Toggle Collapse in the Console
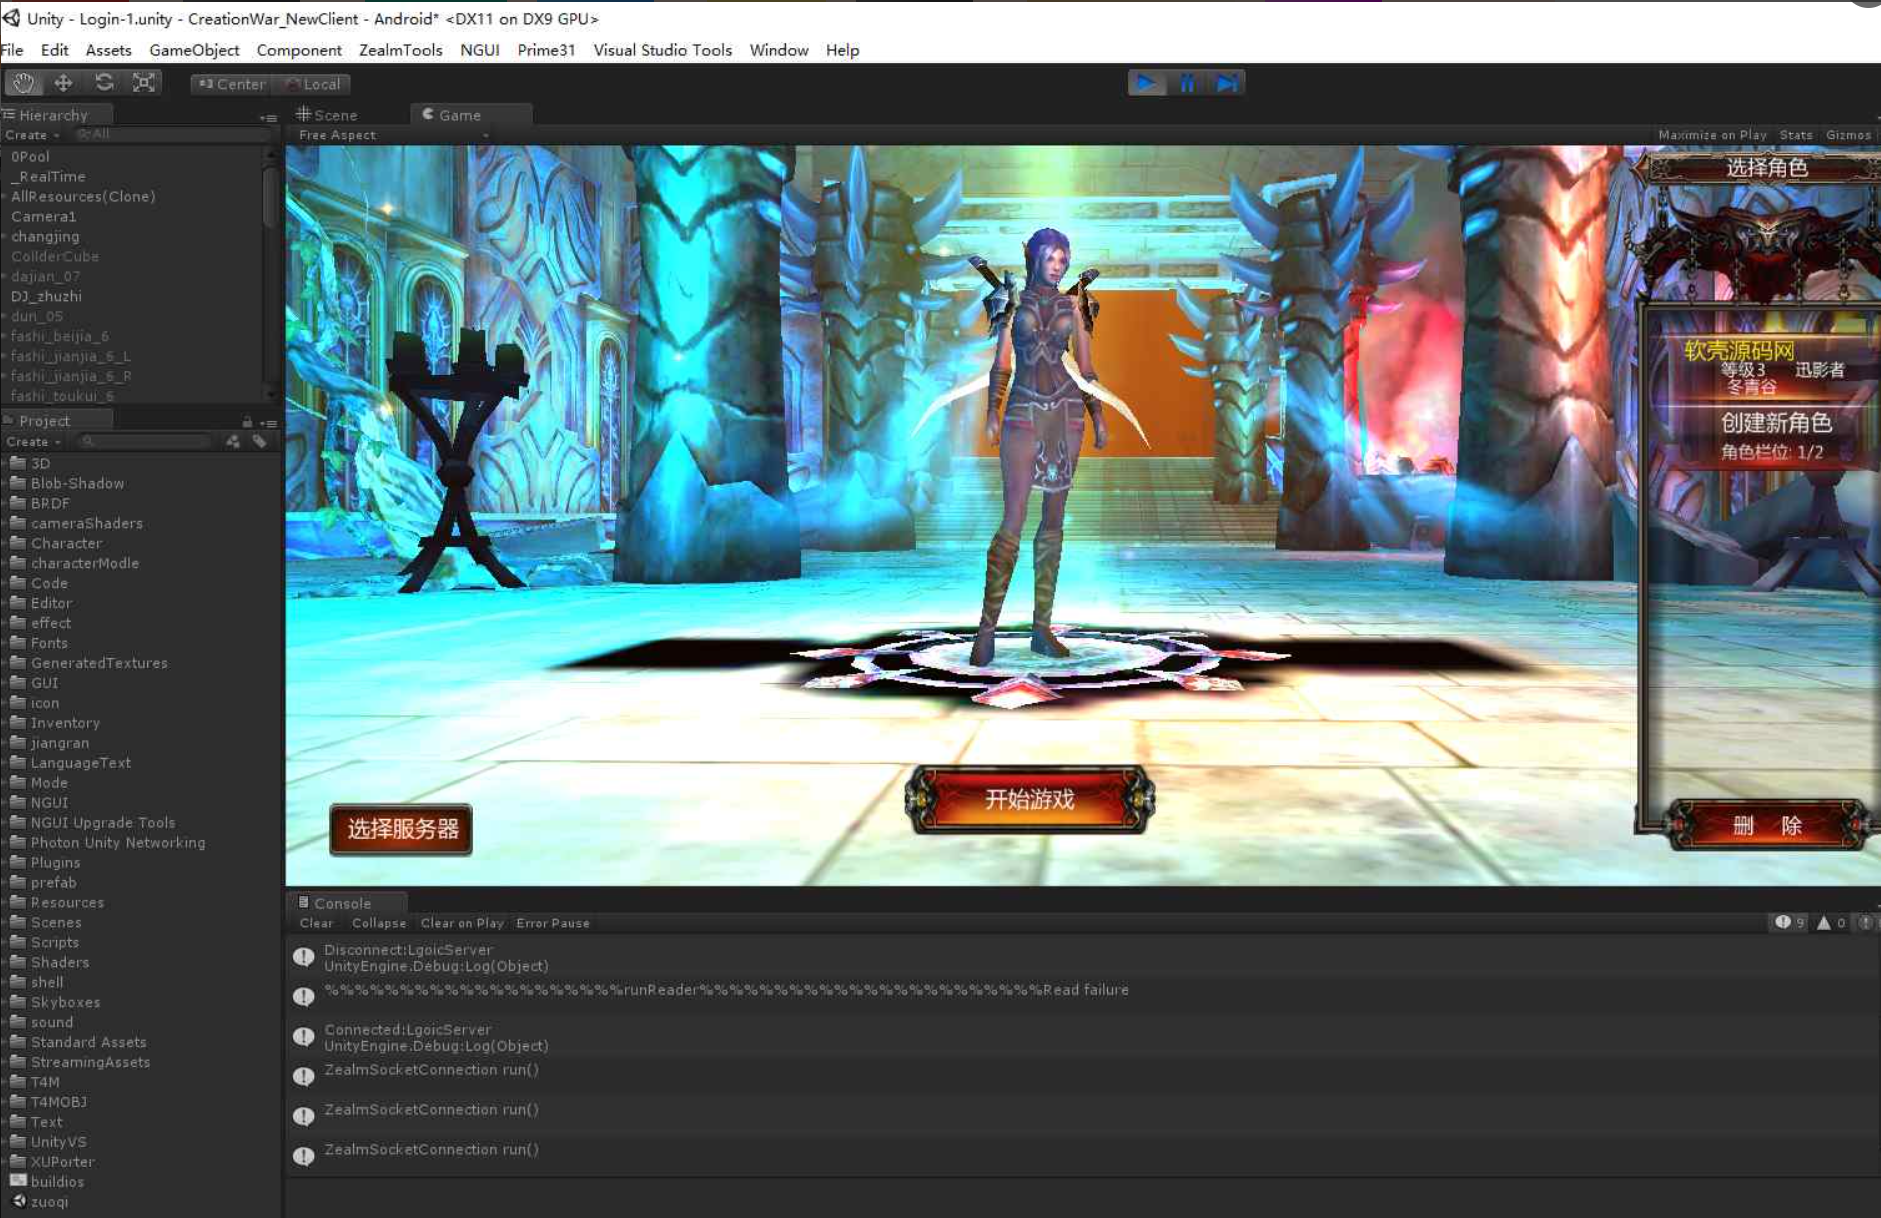Screen dimensions: 1881x1218 coord(379,923)
